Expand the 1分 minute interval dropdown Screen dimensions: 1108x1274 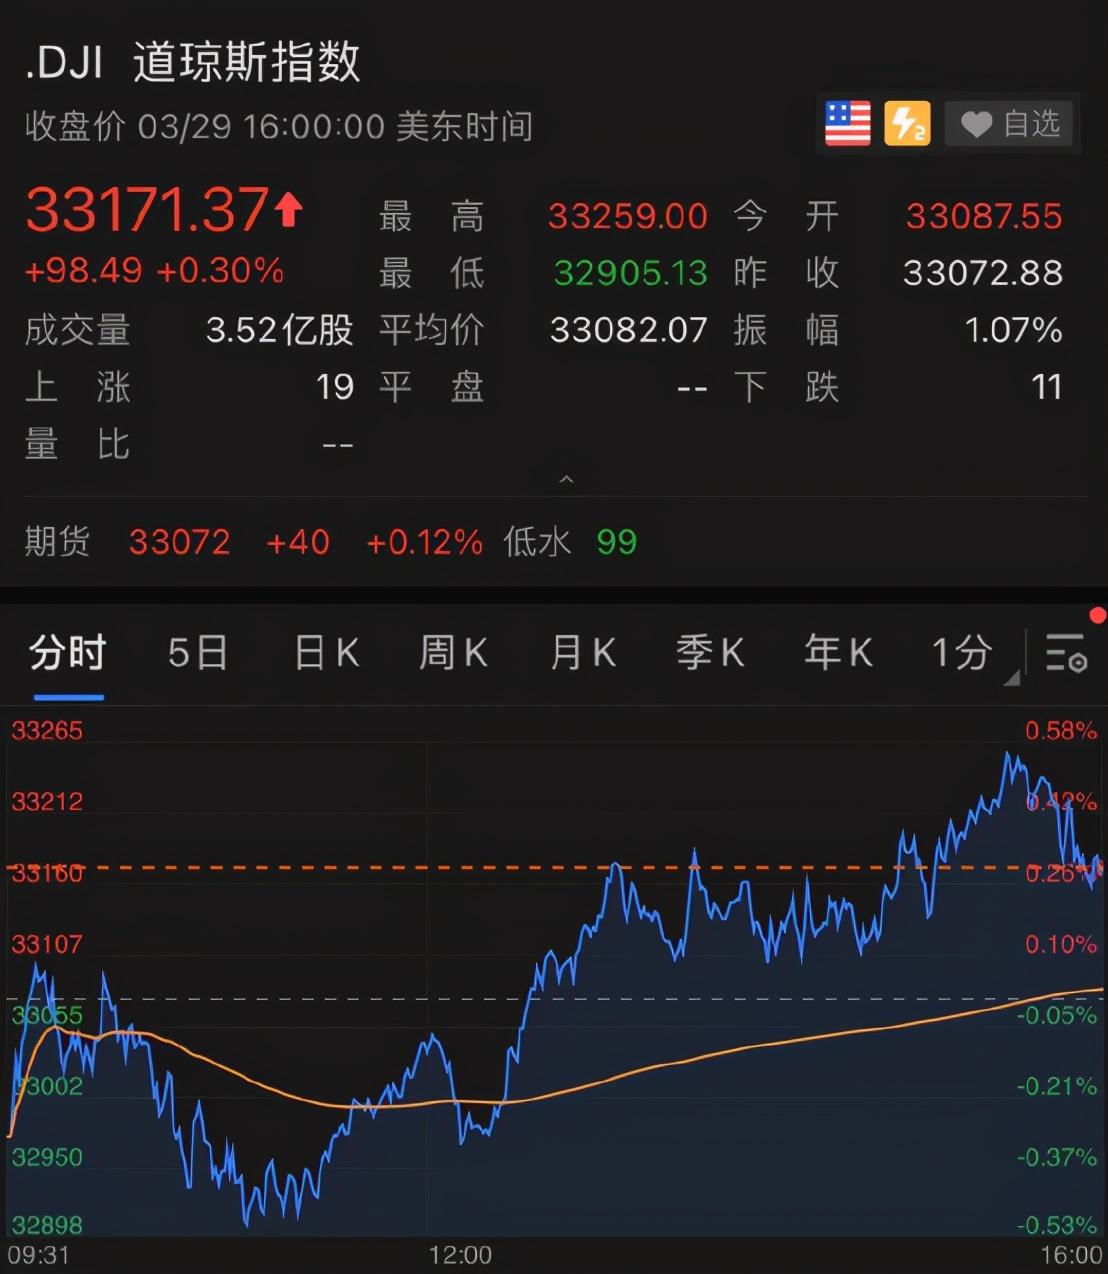(1011, 677)
